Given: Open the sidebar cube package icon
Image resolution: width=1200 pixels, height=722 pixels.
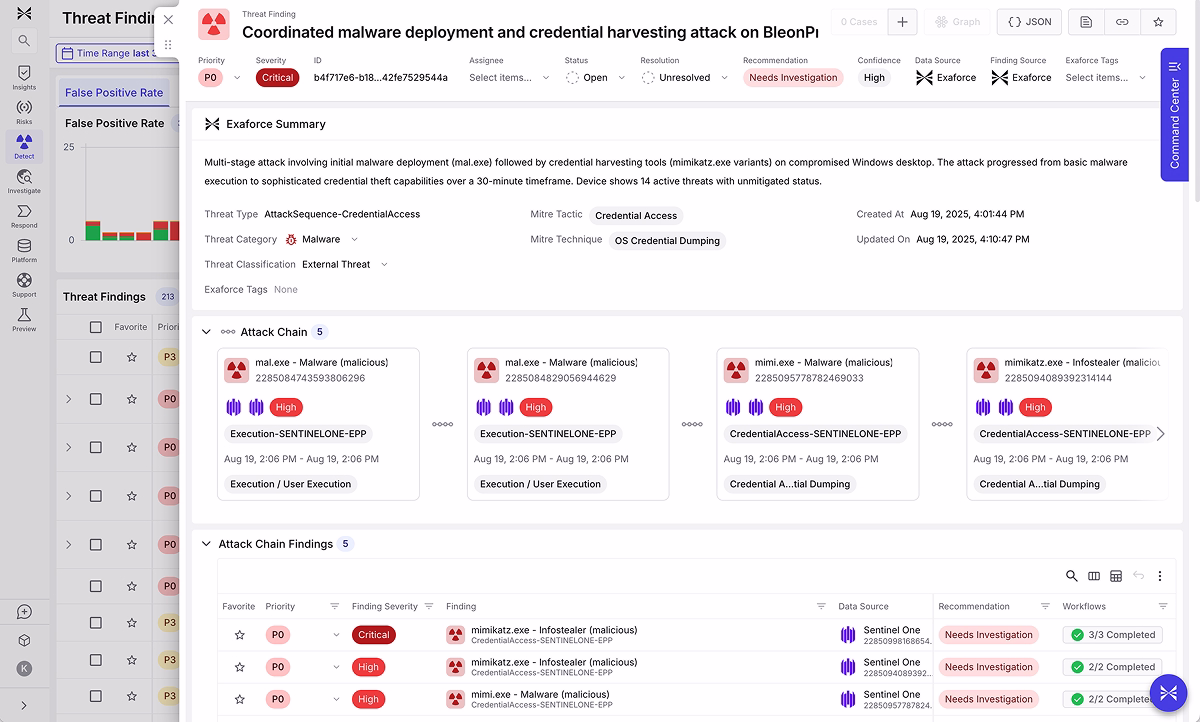Looking at the screenshot, I should [24, 641].
